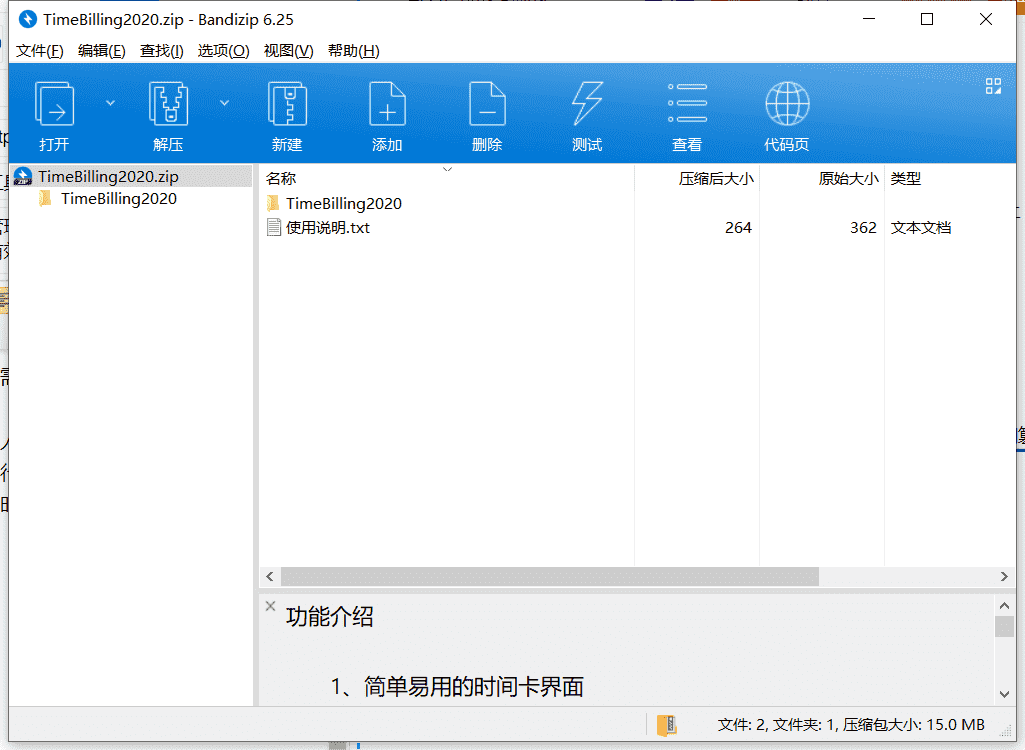Screen dimensions: 1025x750
Task: Select TimeBilling2020 folder in the tree
Action: (x=118, y=199)
